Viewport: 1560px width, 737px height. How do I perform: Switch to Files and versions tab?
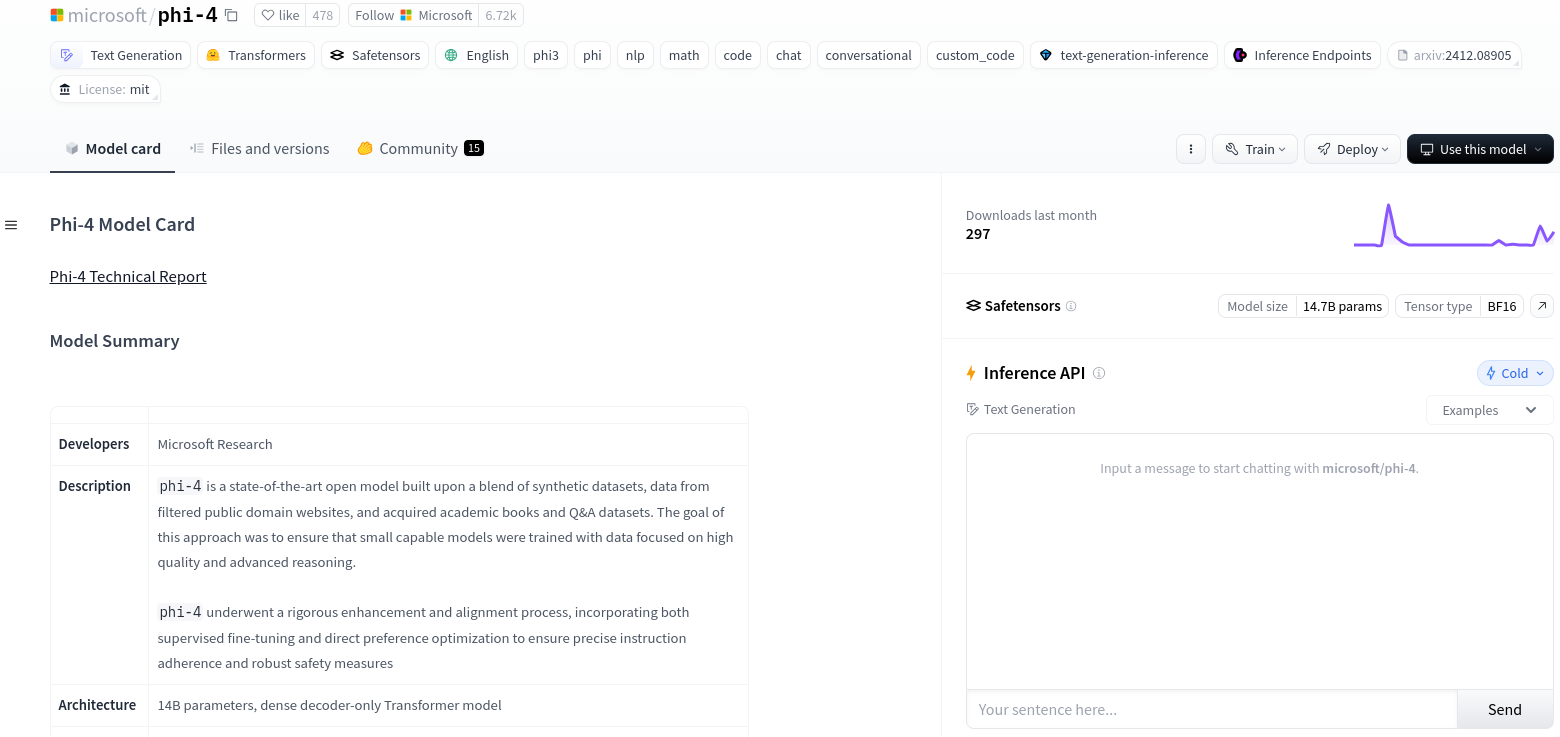coord(259,149)
